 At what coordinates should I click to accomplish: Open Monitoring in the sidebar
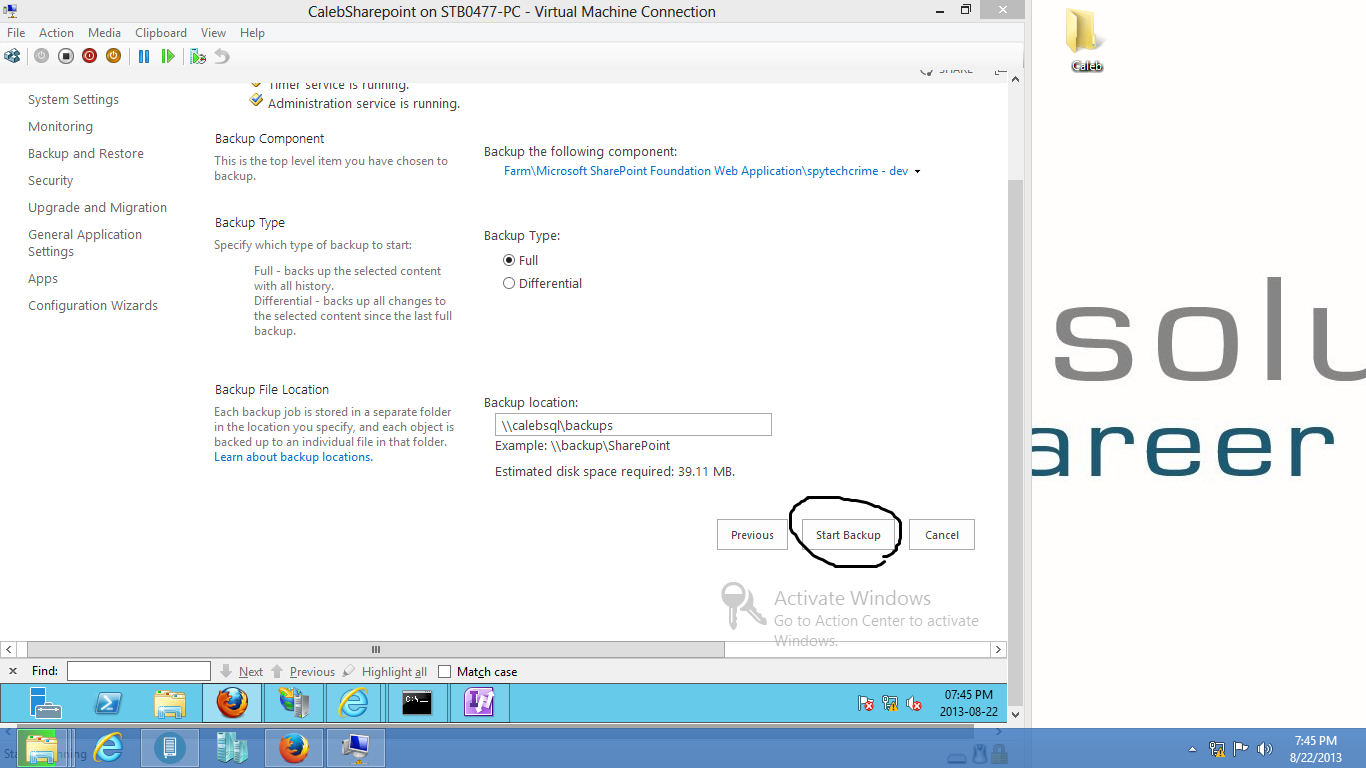pyautogui.click(x=60, y=127)
